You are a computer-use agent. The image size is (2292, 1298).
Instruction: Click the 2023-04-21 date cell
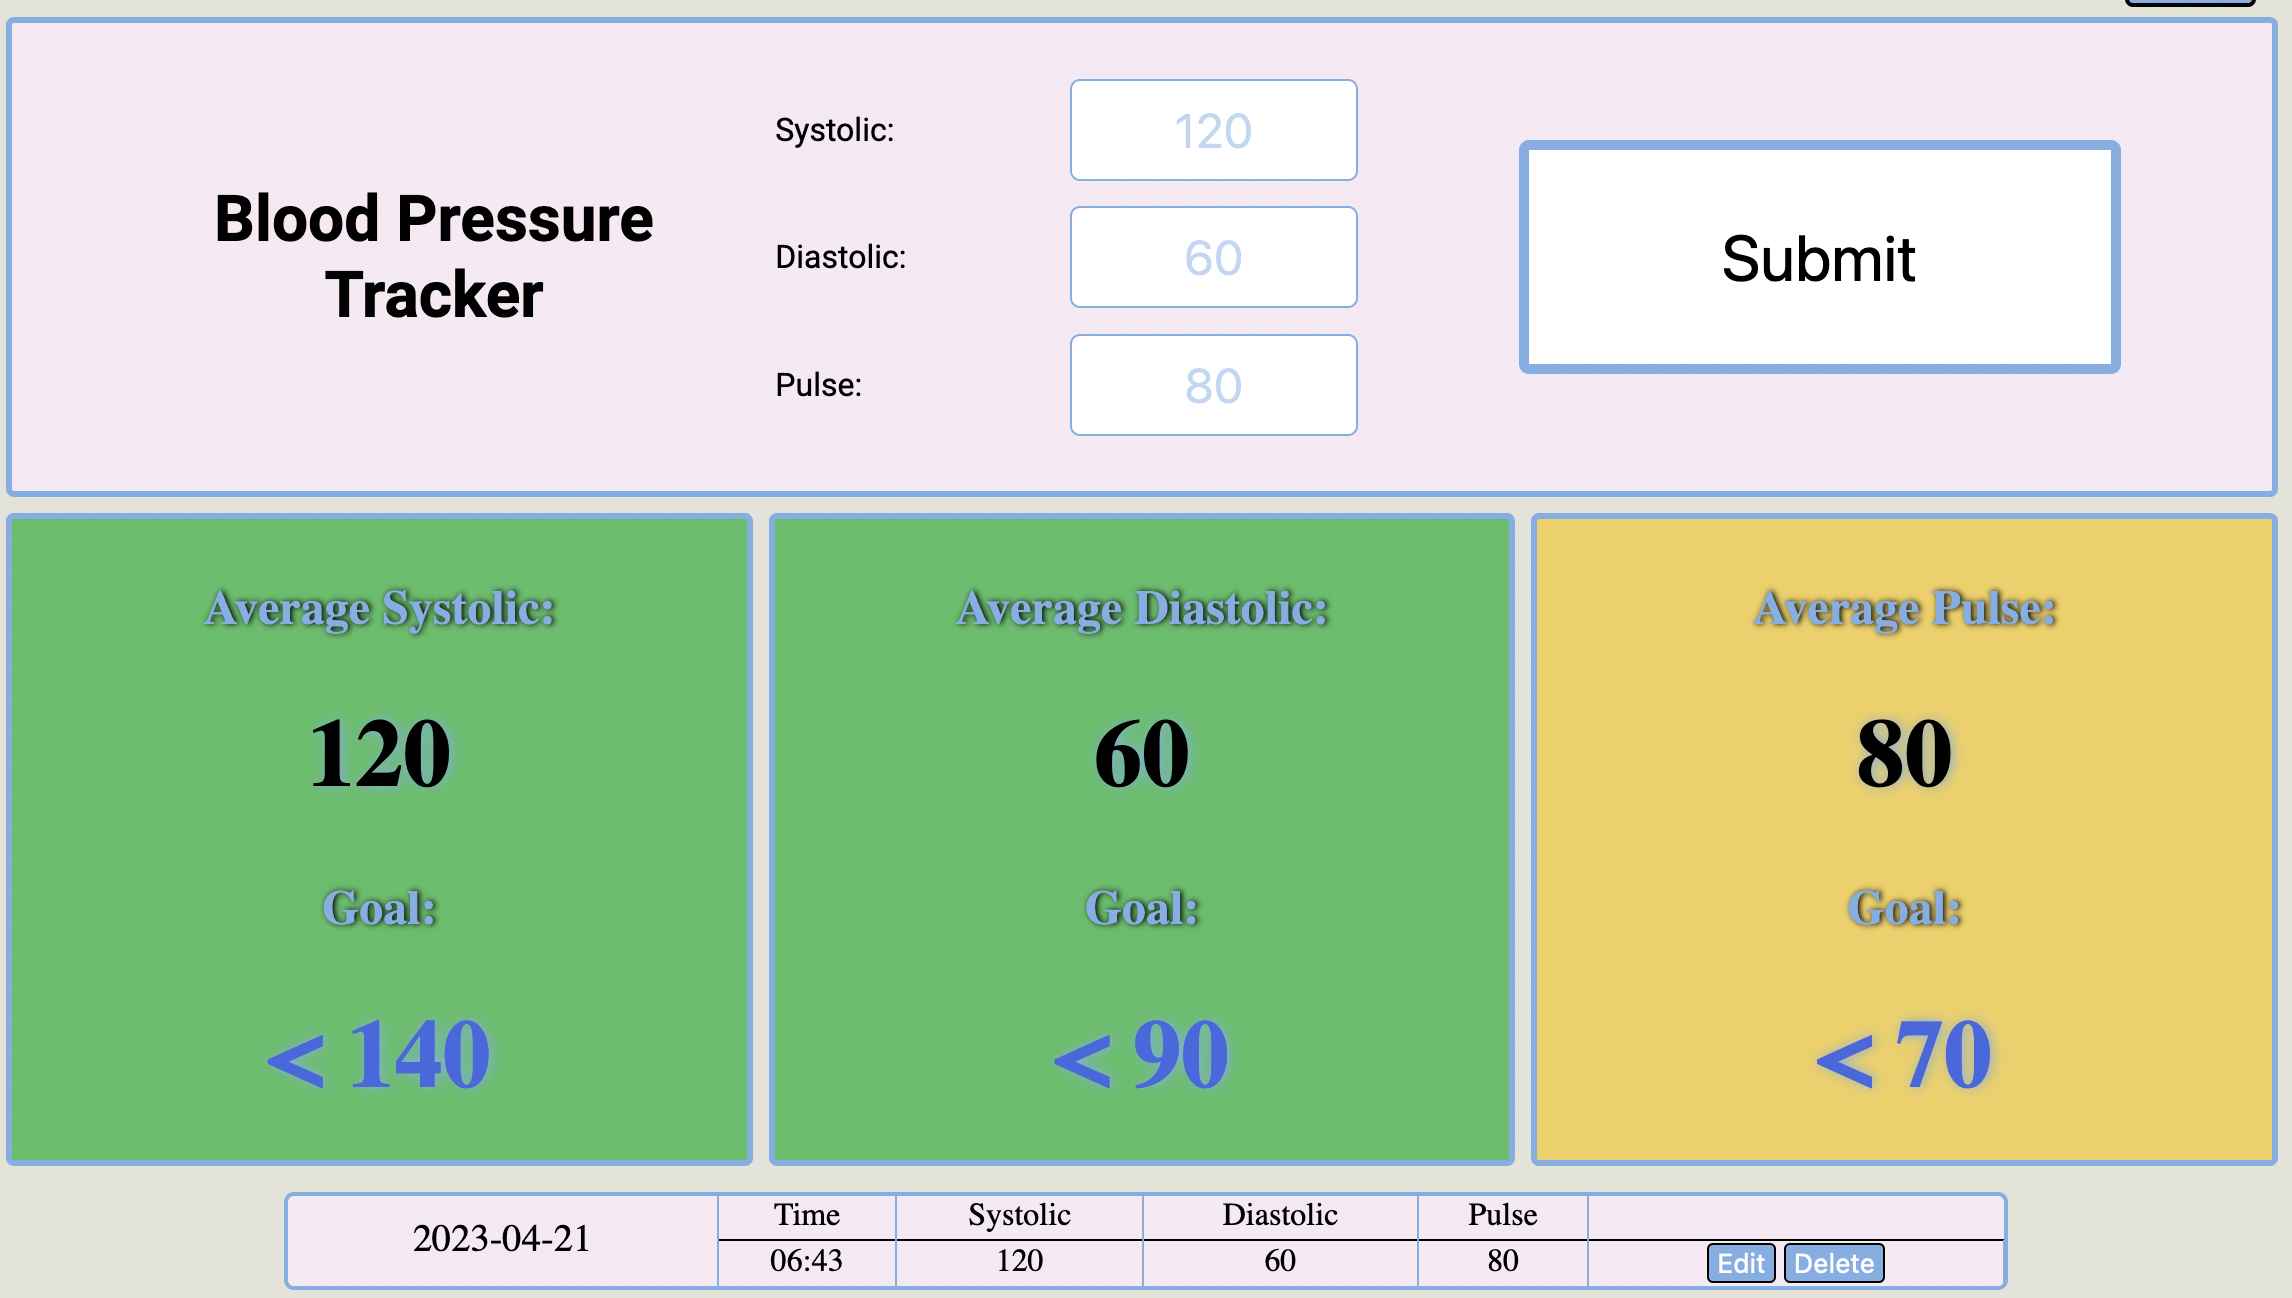point(501,1239)
